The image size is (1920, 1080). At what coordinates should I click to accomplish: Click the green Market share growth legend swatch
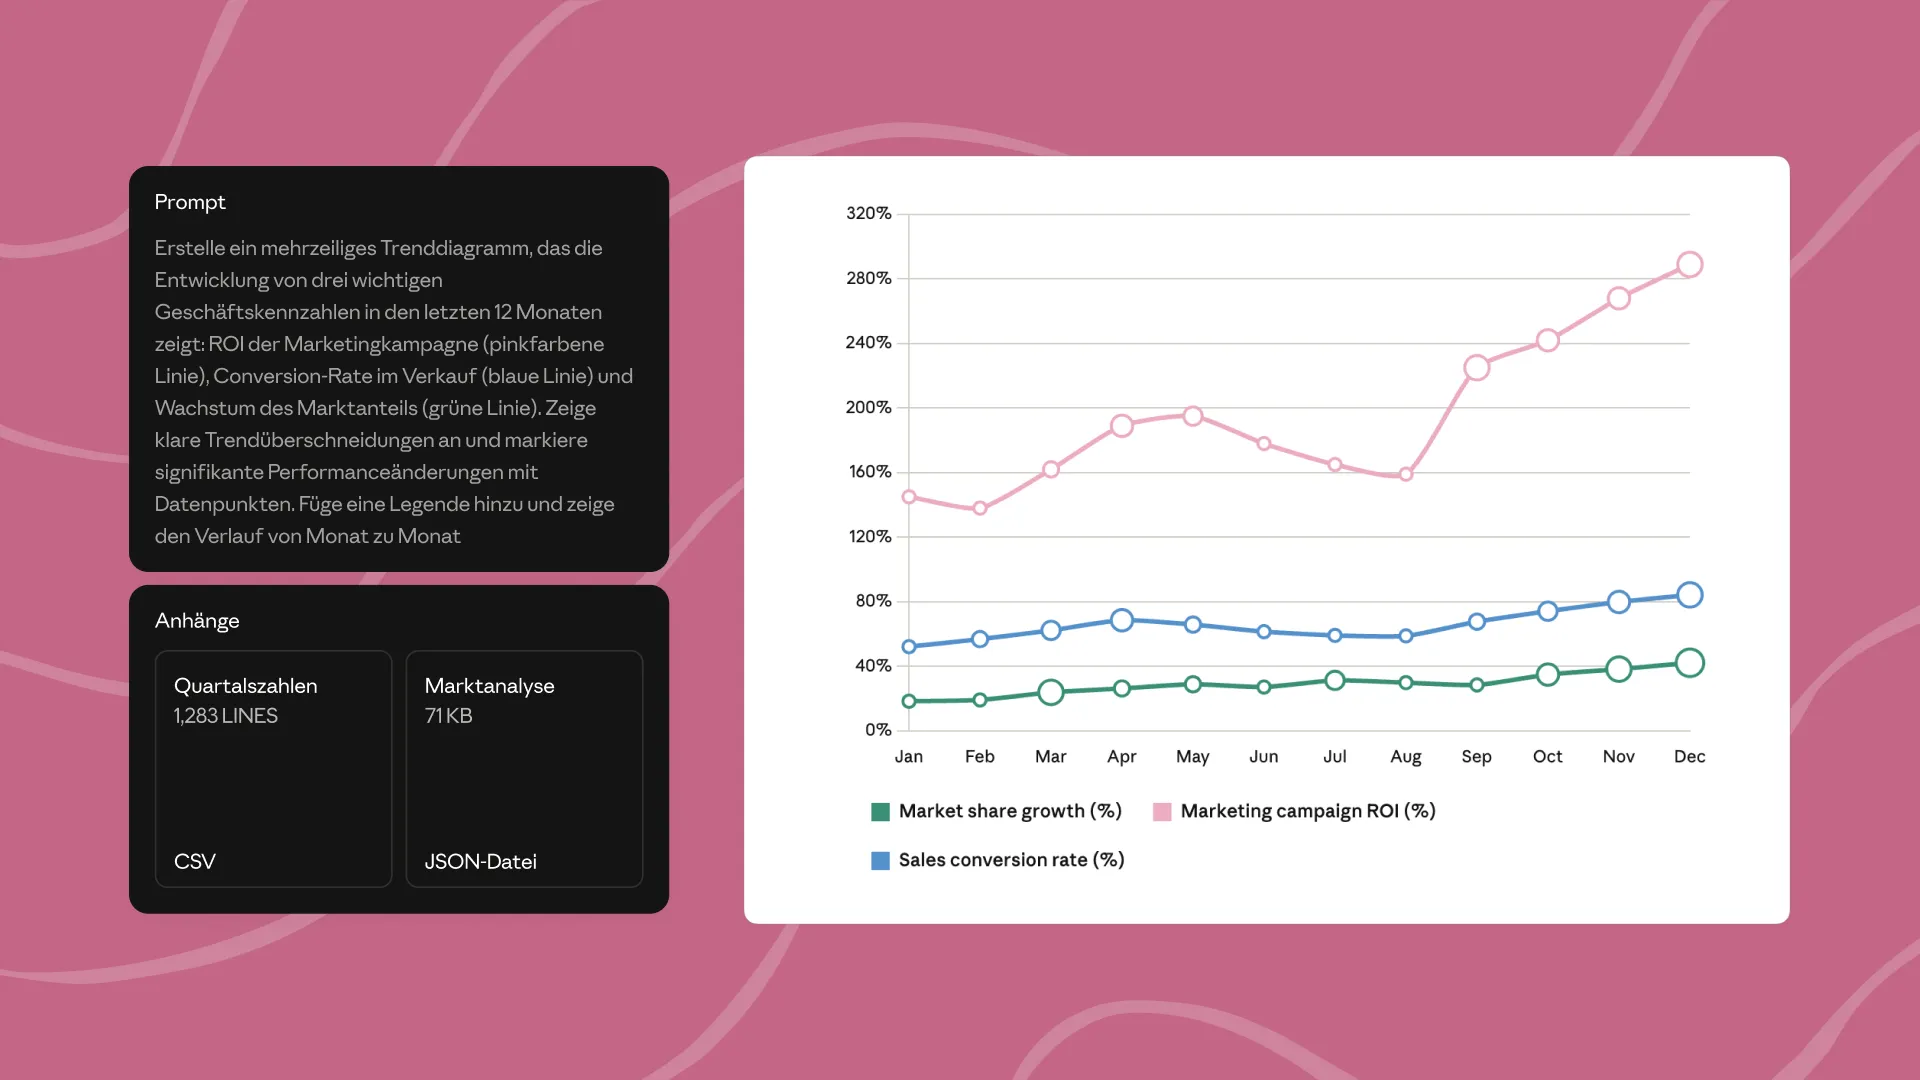click(880, 812)
